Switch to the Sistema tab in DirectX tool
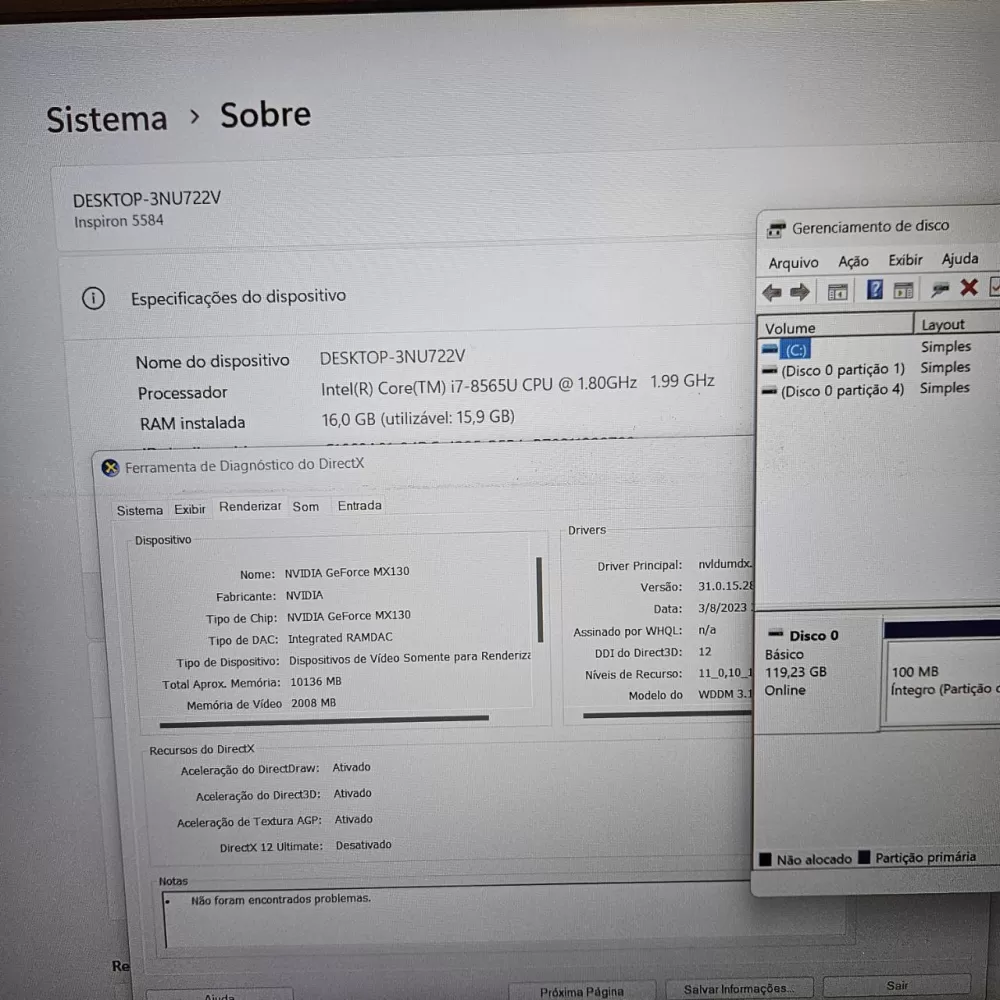Viewport: 1000px width, 1000px height. click(139, 510)
